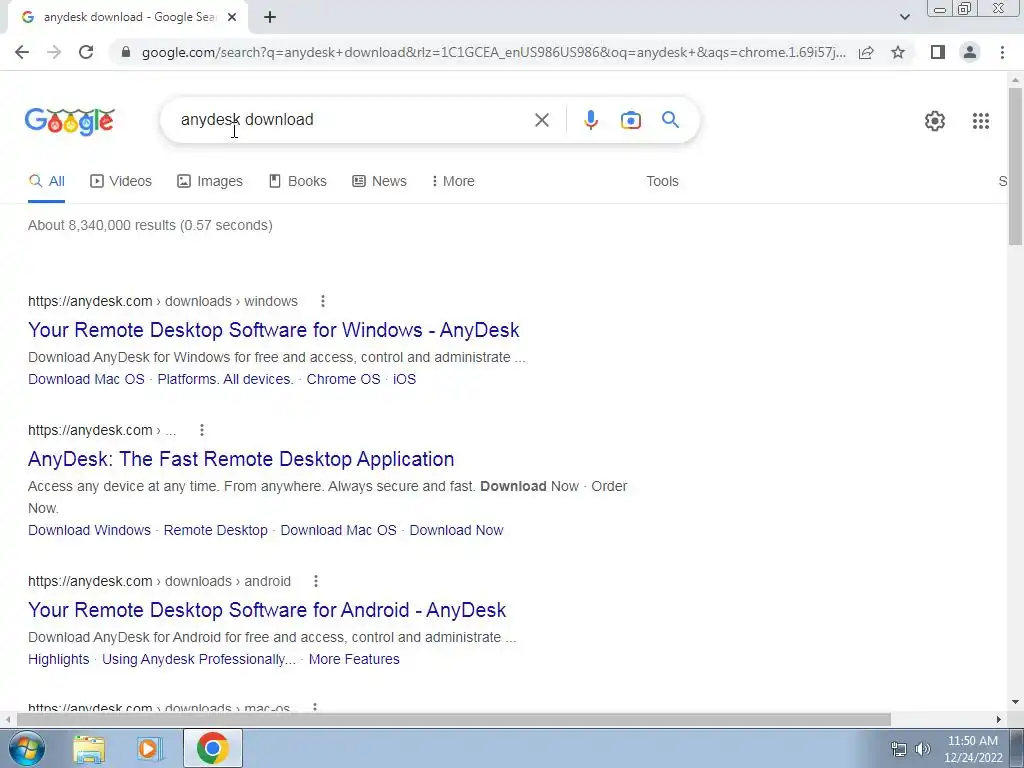1024x768 pixels.
Task: Click the vertical scrollbar thumb
Action: click(1016, 167)
